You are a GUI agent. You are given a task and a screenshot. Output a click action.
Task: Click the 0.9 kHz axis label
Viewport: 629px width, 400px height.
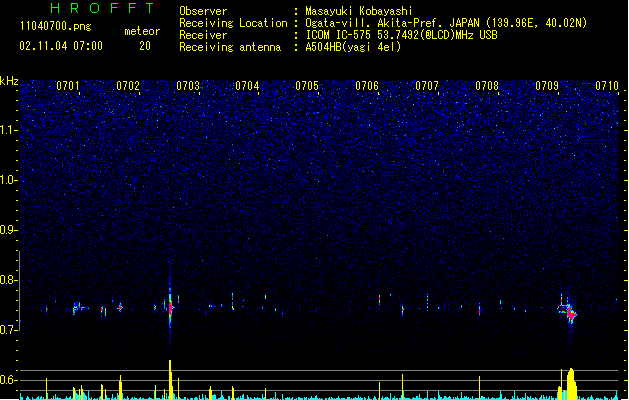pyautogui.click(x=8, y=230)
